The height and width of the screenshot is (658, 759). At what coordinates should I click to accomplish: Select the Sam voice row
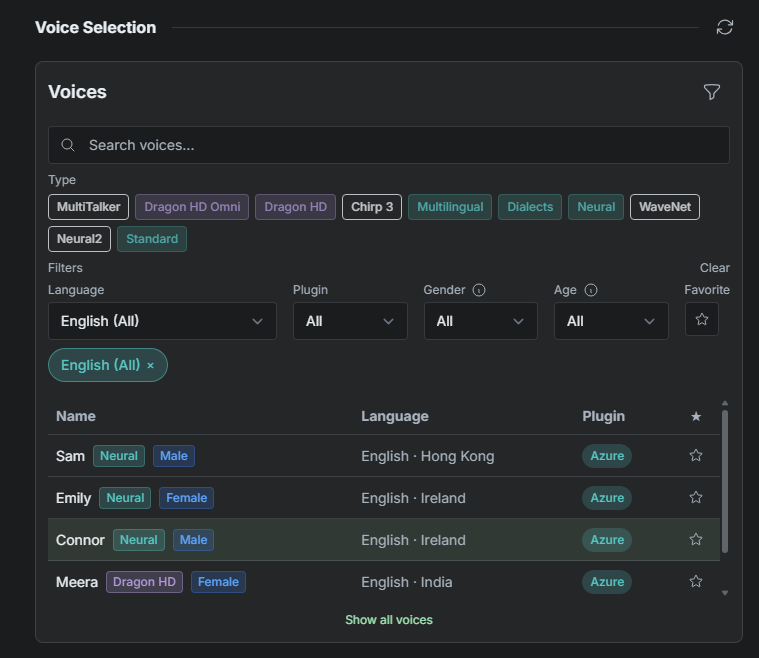(384, 456)
